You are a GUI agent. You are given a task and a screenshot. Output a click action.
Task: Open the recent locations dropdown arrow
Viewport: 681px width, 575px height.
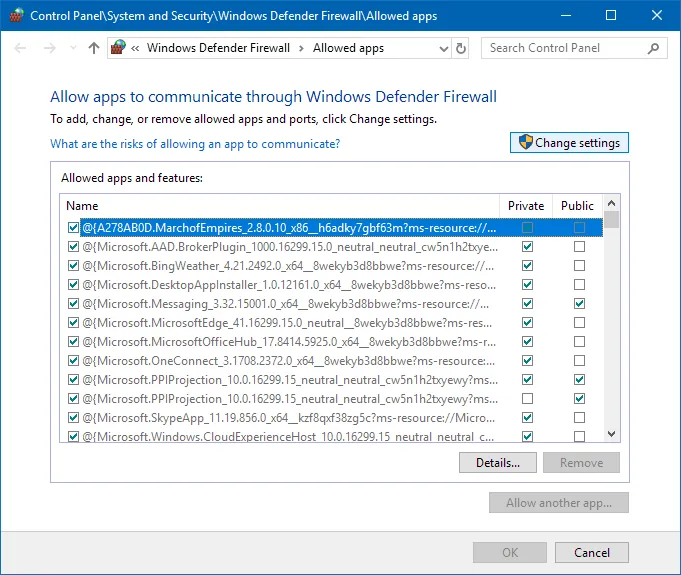coord(73,48)
